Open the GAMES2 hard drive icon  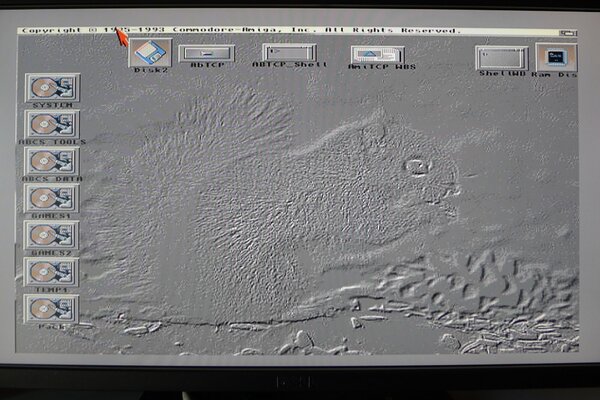(x=52, y=235)
